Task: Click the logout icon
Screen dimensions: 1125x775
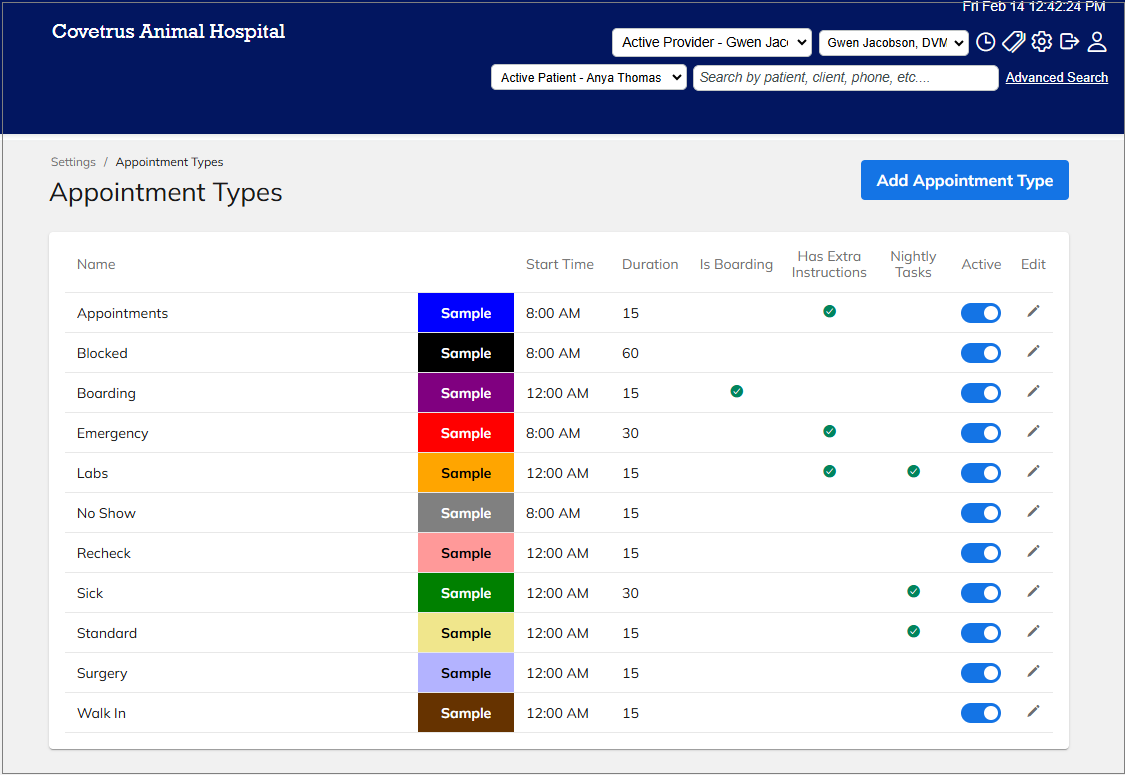Action: [x=1070, y=42]
